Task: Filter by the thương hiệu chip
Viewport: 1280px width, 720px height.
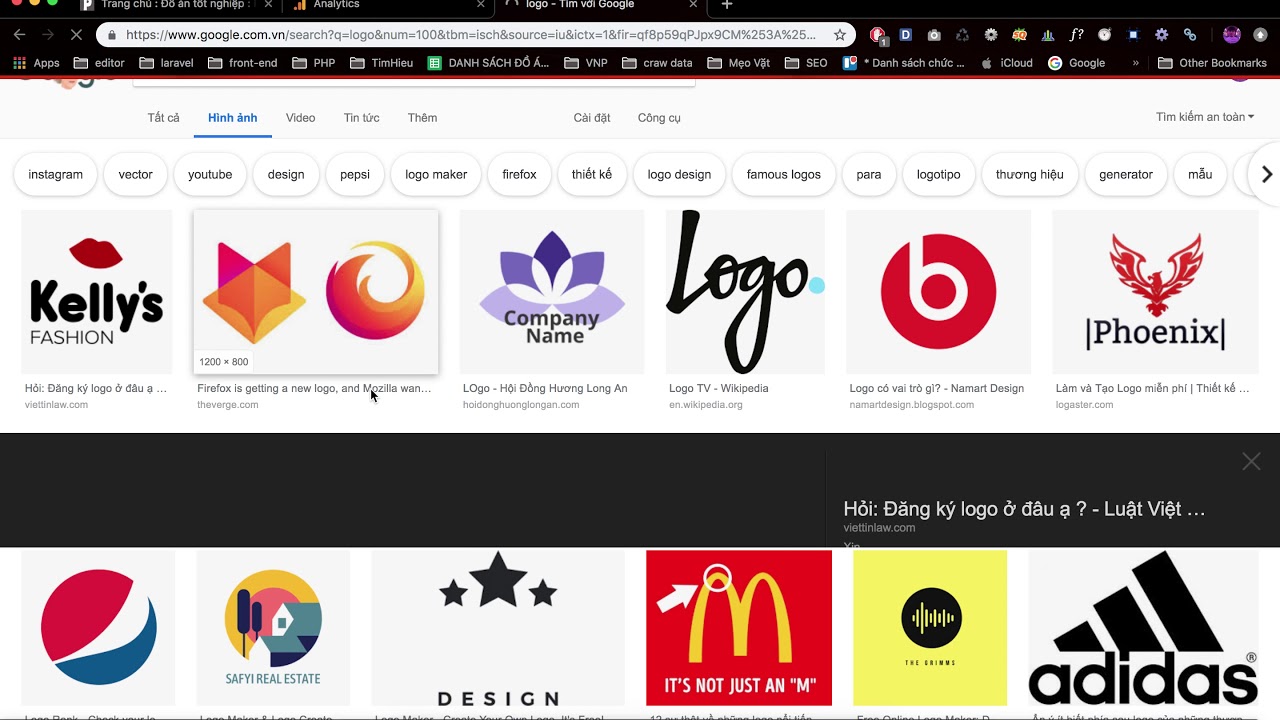Action: click(1030, 174)
